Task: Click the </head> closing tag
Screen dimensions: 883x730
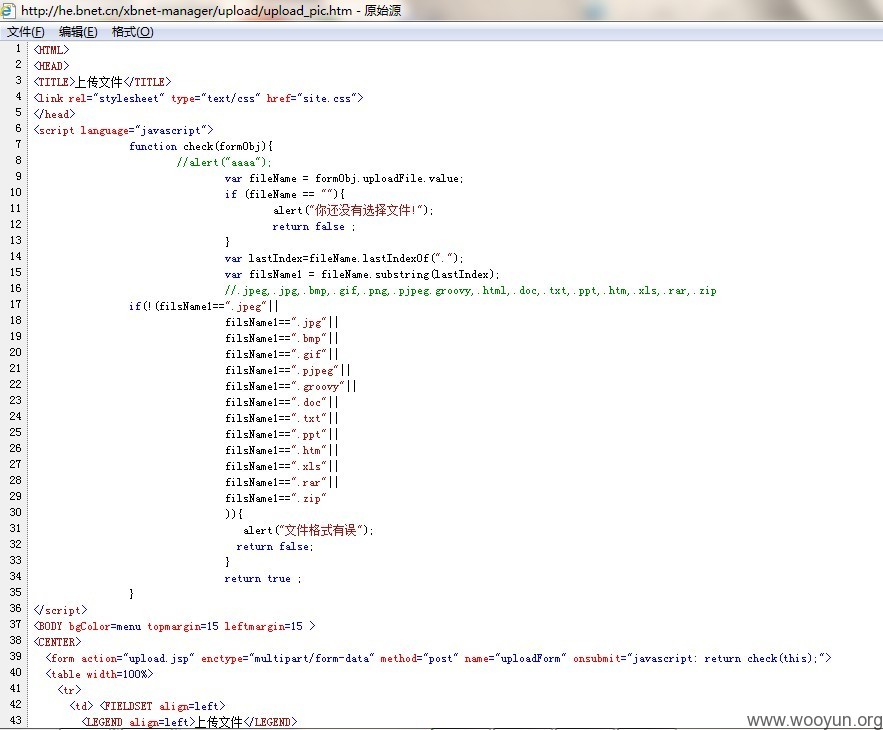Action: pos(54,114)
